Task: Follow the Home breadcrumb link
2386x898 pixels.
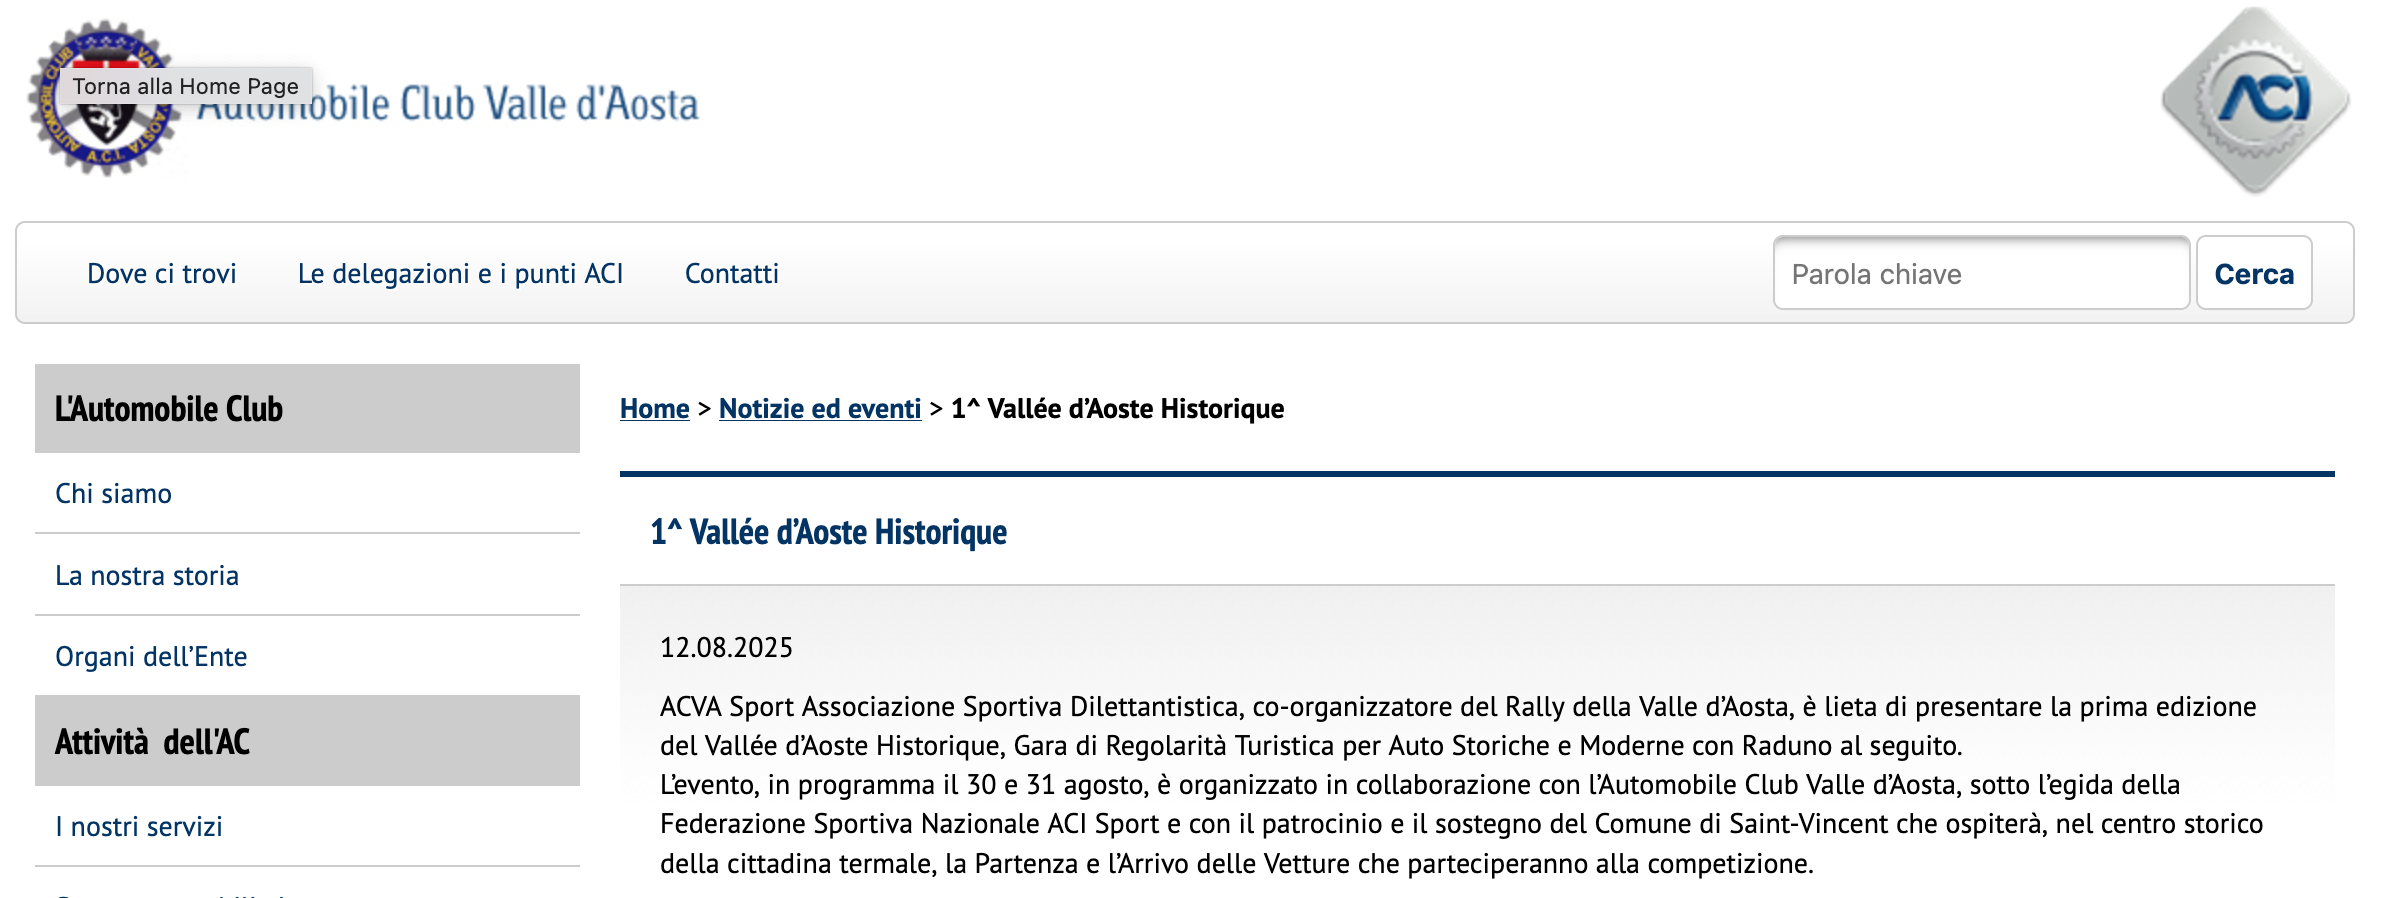Action: click(654, 409)
